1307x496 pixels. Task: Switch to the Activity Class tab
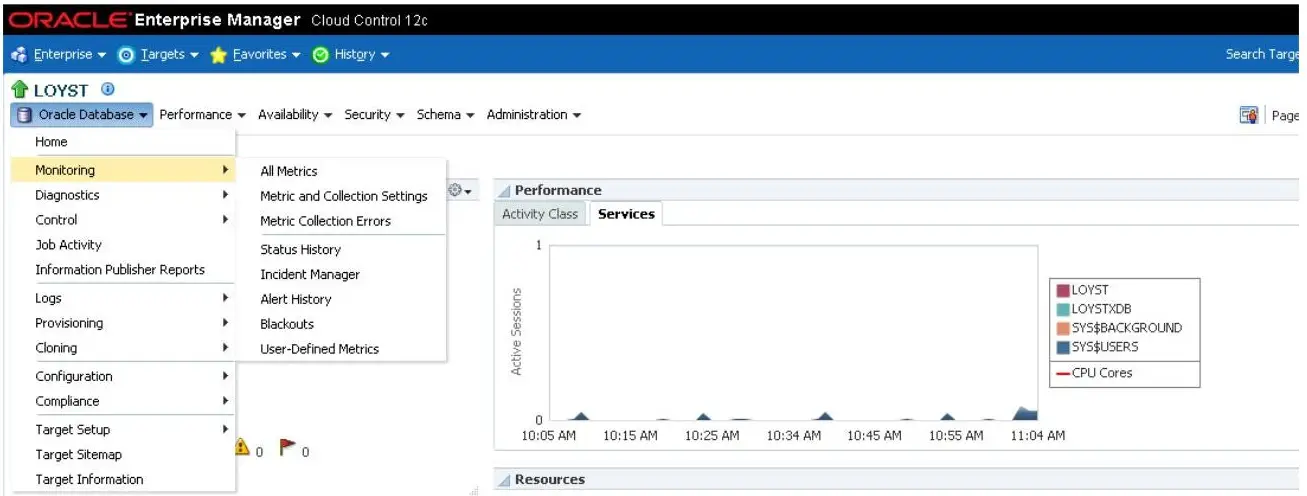pyautogui.click(x=540, y=214)
